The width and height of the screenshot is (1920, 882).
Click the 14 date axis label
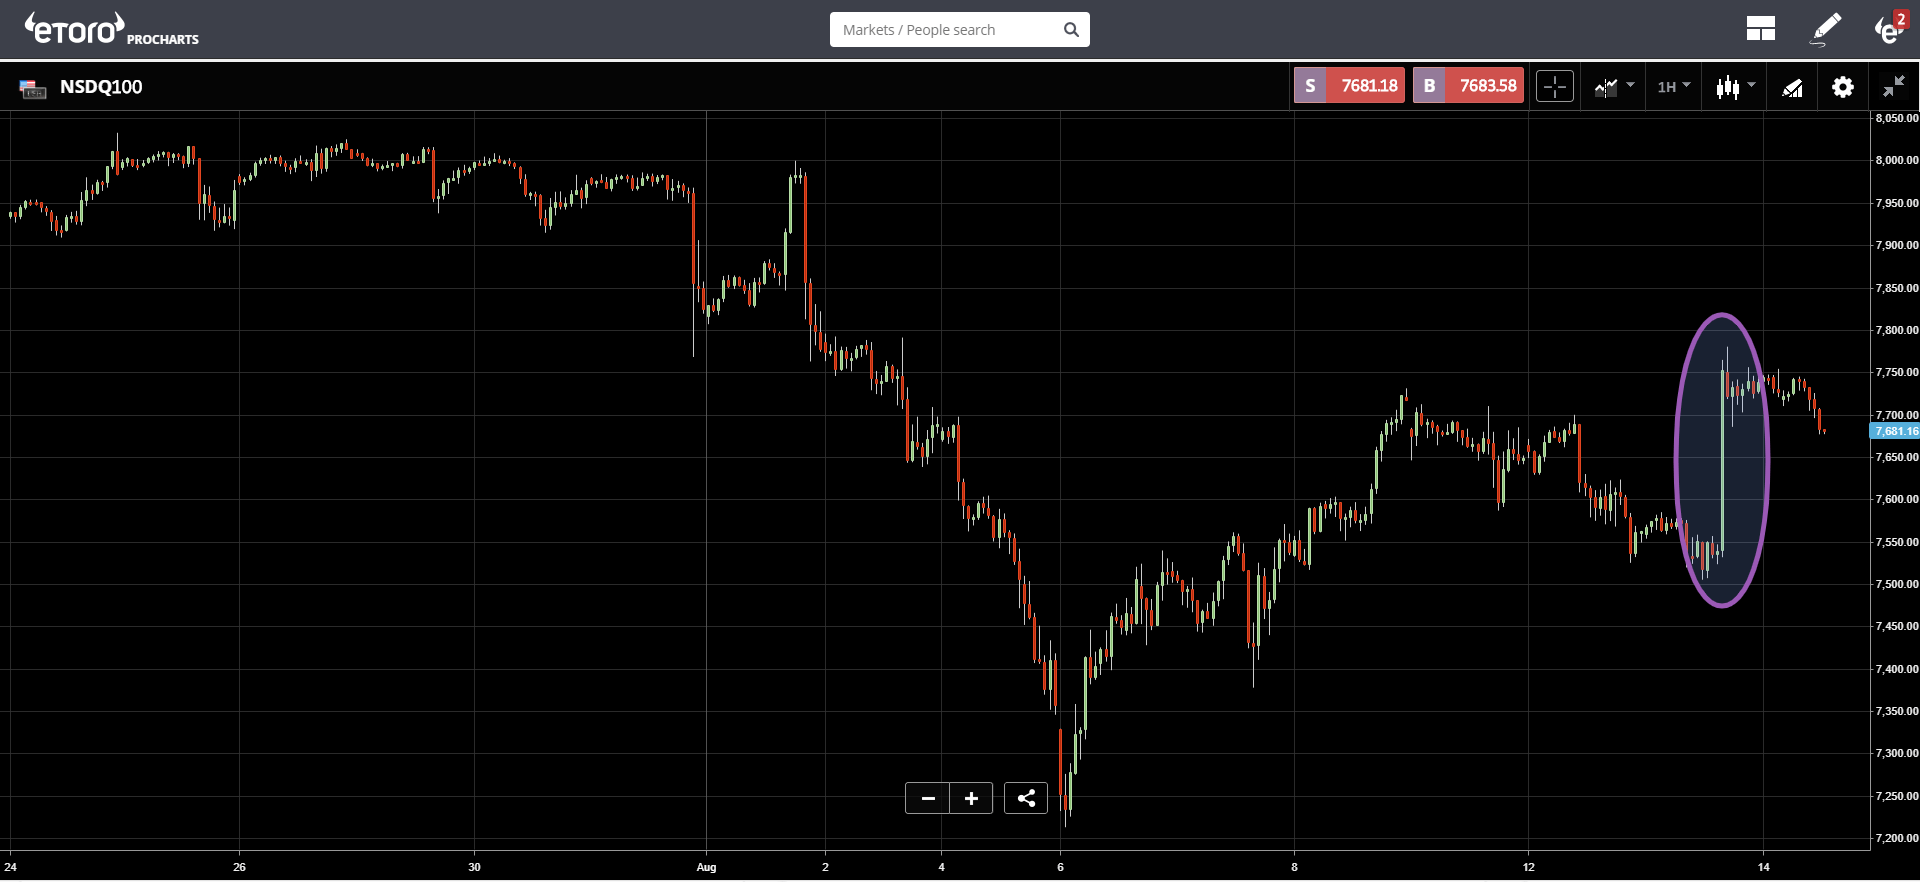[x=1764, y=867]
